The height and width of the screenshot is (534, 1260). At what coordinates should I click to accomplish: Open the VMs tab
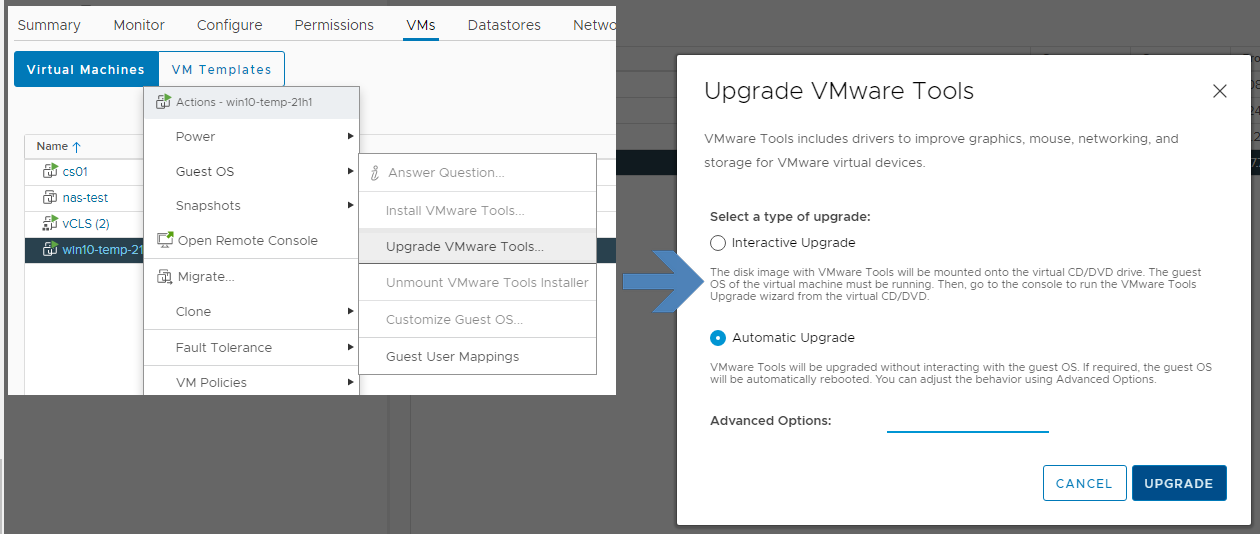[421, 25]
